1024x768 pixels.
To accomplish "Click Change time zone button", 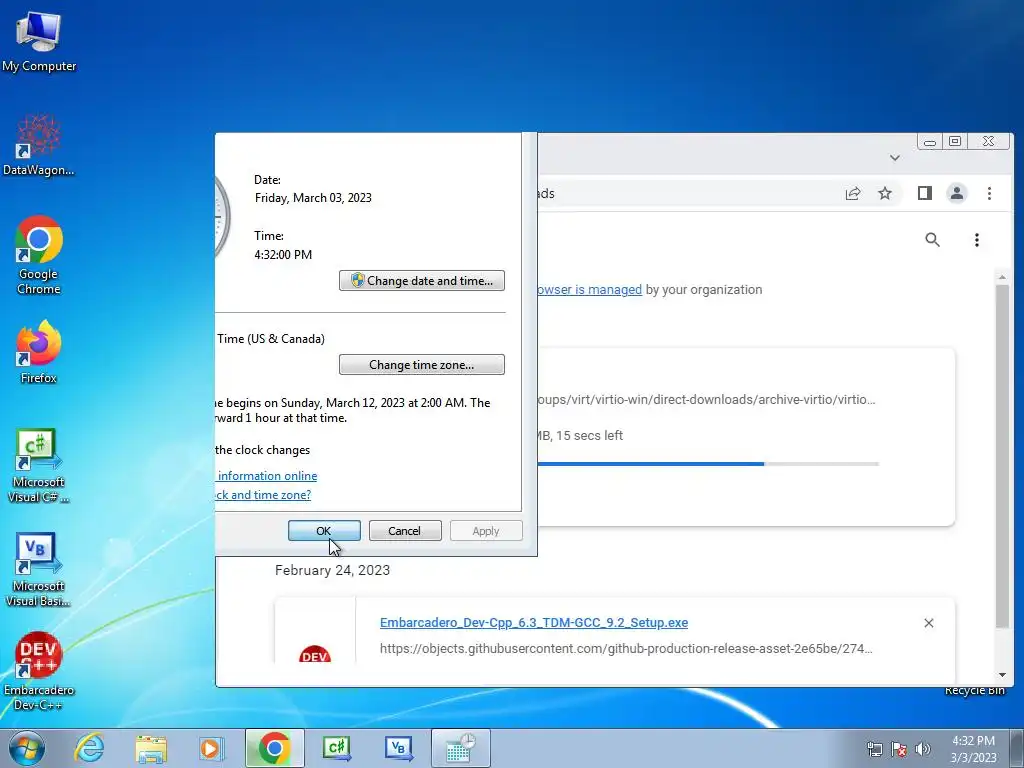I will pos(422,364).
